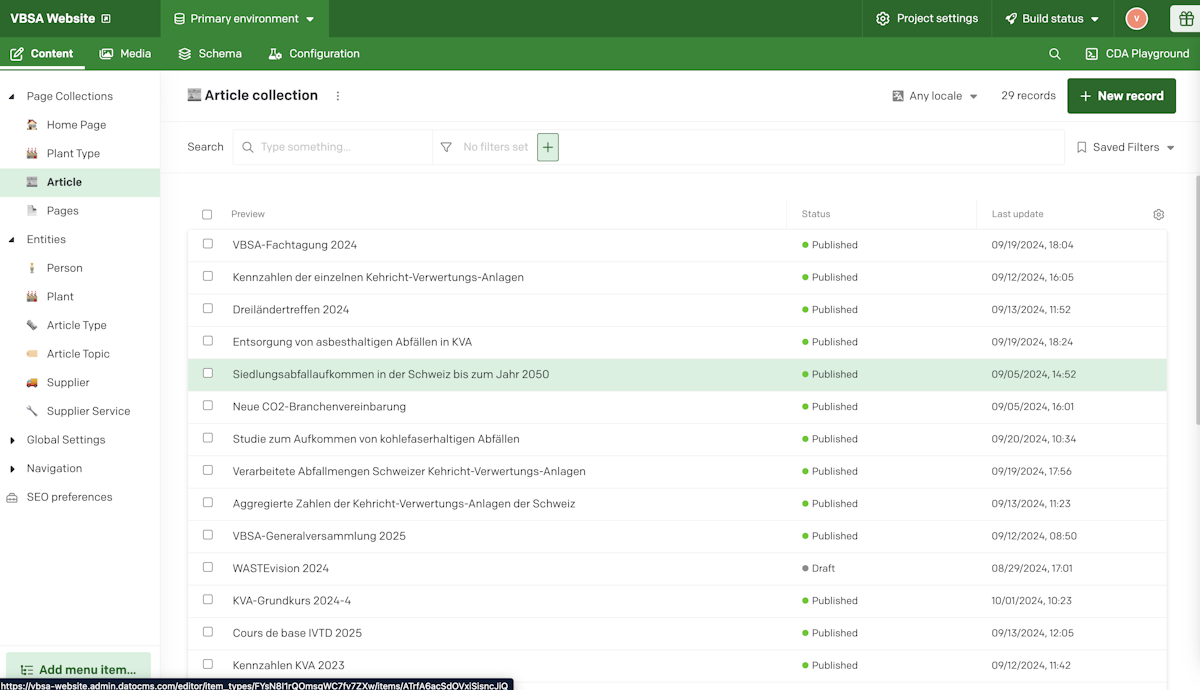The height and width of the screenshot is (690, 1200).
Task: Click the locale icon beside Any locale
Action: [x=898, y=96]
